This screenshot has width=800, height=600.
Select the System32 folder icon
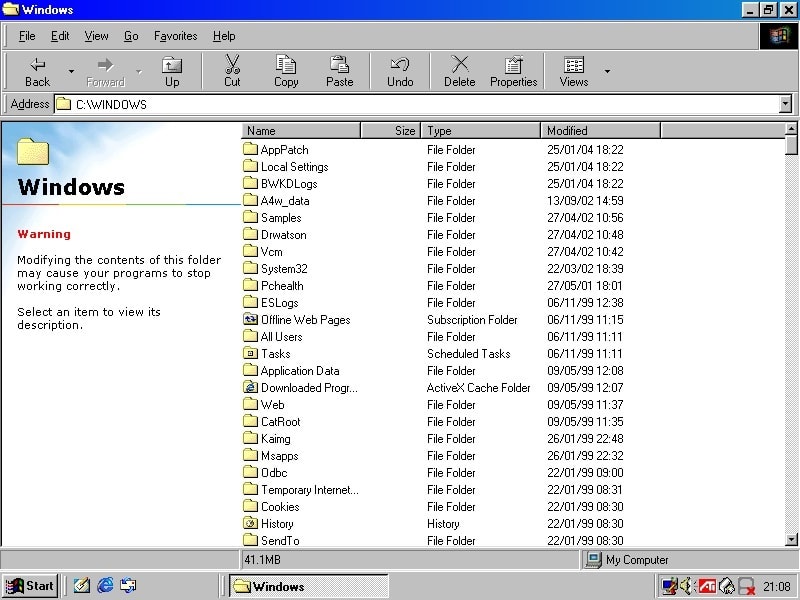(x=250, y=268)
